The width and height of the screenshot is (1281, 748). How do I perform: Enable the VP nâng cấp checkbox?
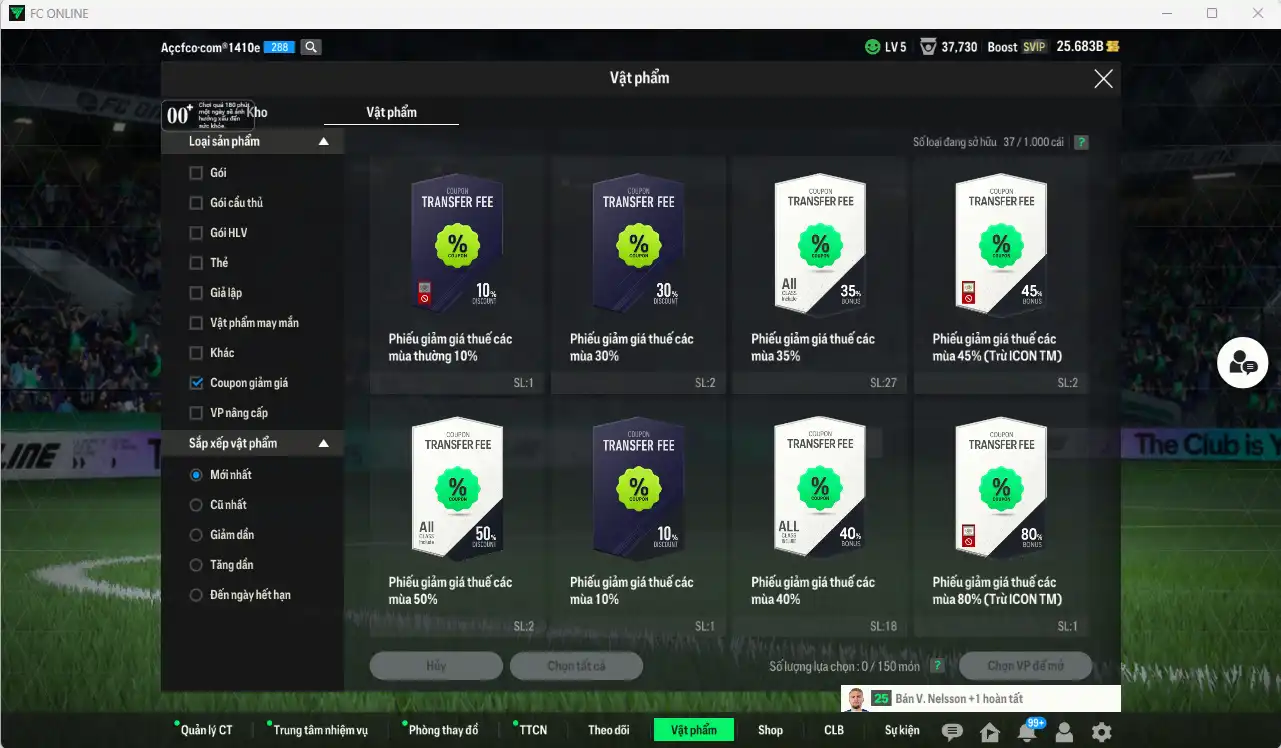pos(196,413)
